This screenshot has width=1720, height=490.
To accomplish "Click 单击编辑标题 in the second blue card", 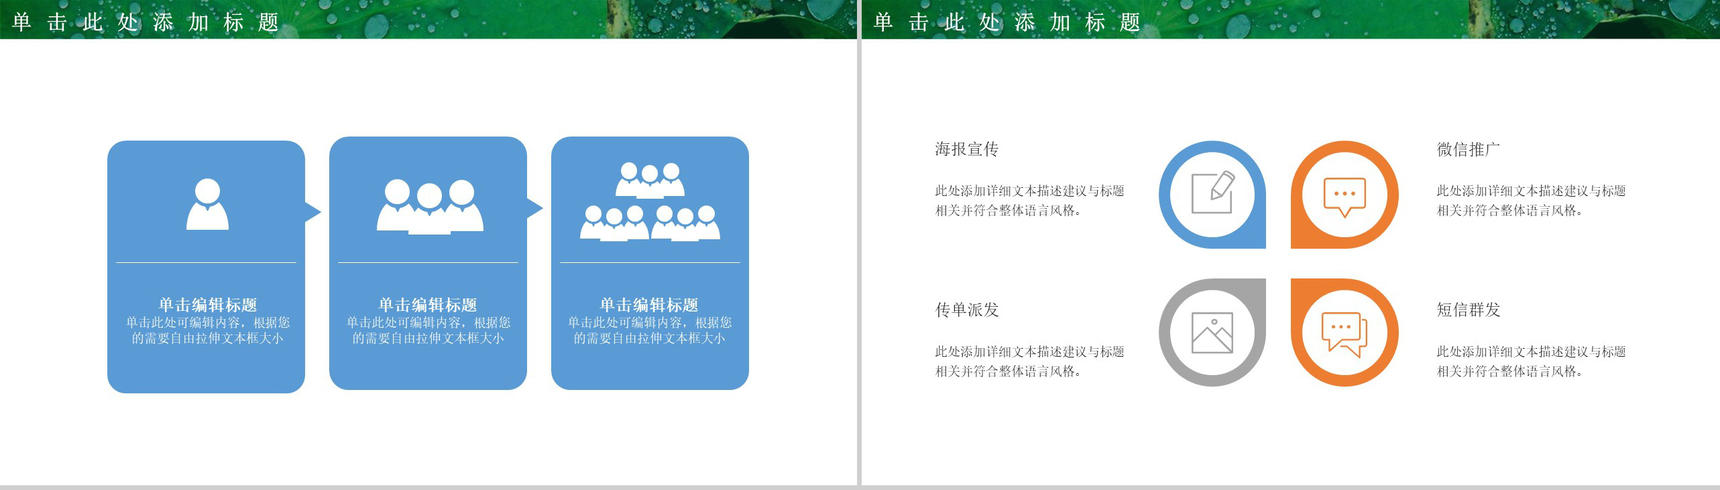I will coord(428,305).
